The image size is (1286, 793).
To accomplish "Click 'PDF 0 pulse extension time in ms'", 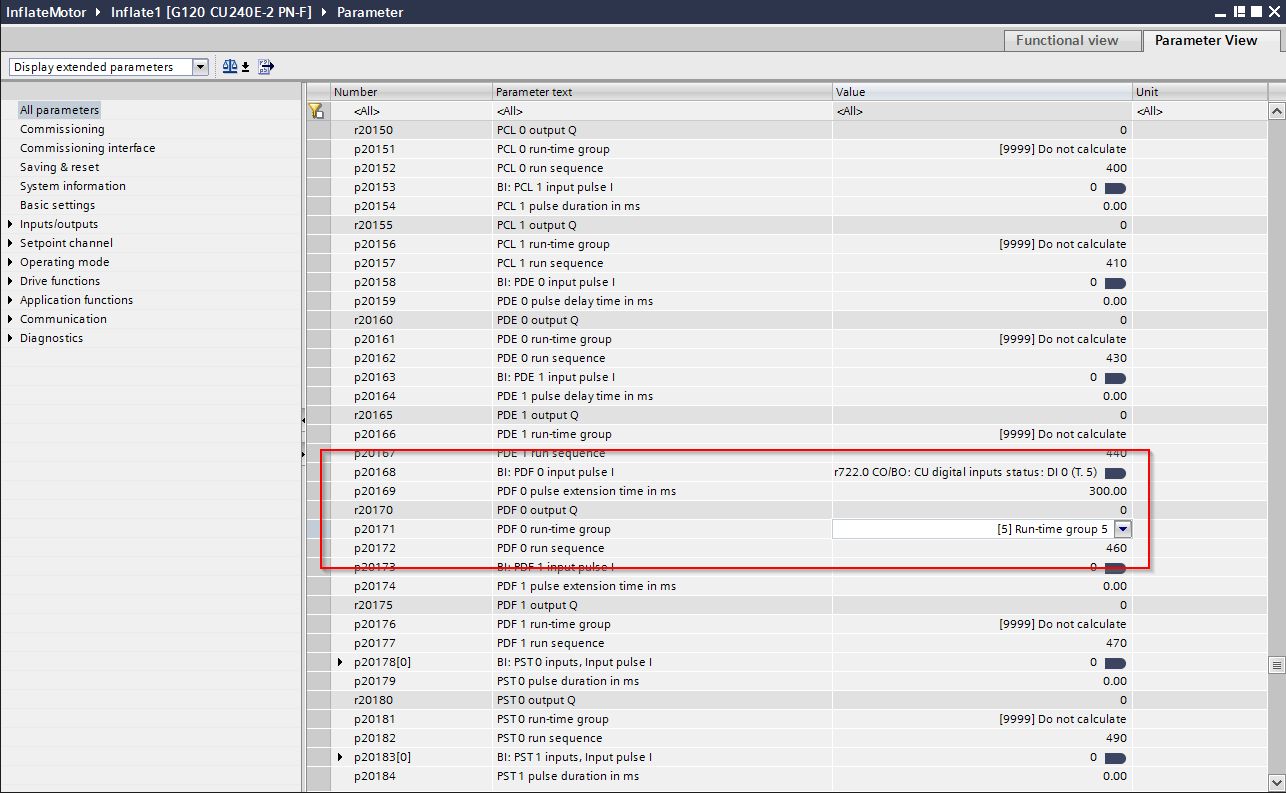I will click(586, 491).
